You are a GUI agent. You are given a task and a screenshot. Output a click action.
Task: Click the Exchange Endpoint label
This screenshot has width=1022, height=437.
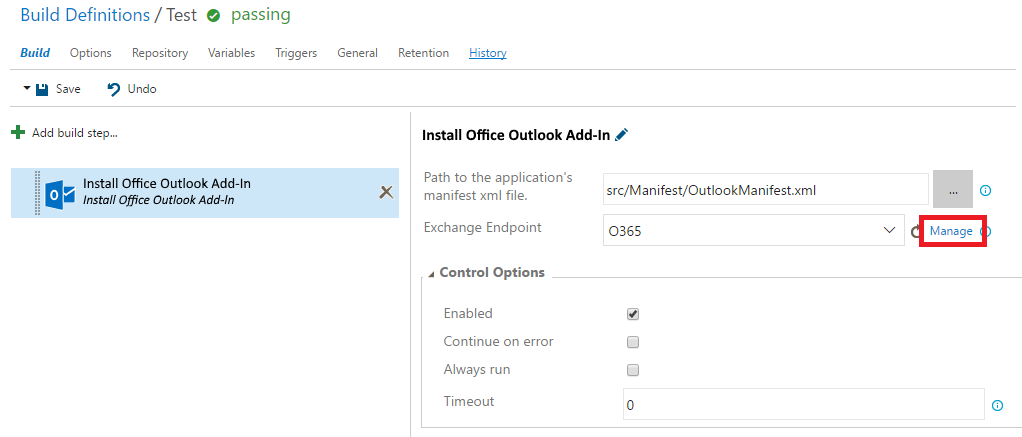point(482,227)
